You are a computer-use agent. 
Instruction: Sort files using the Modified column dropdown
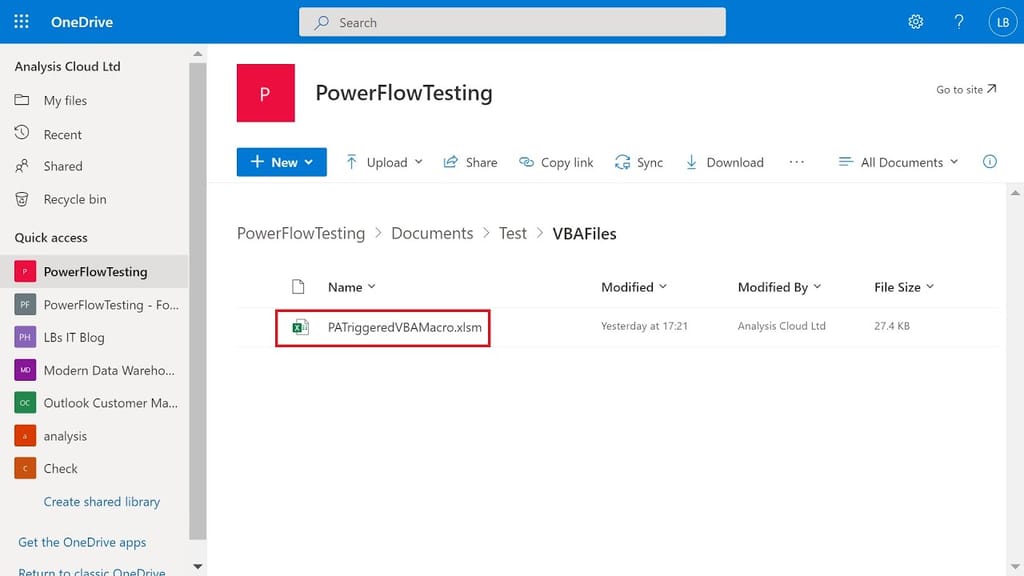tap(634, 287)
